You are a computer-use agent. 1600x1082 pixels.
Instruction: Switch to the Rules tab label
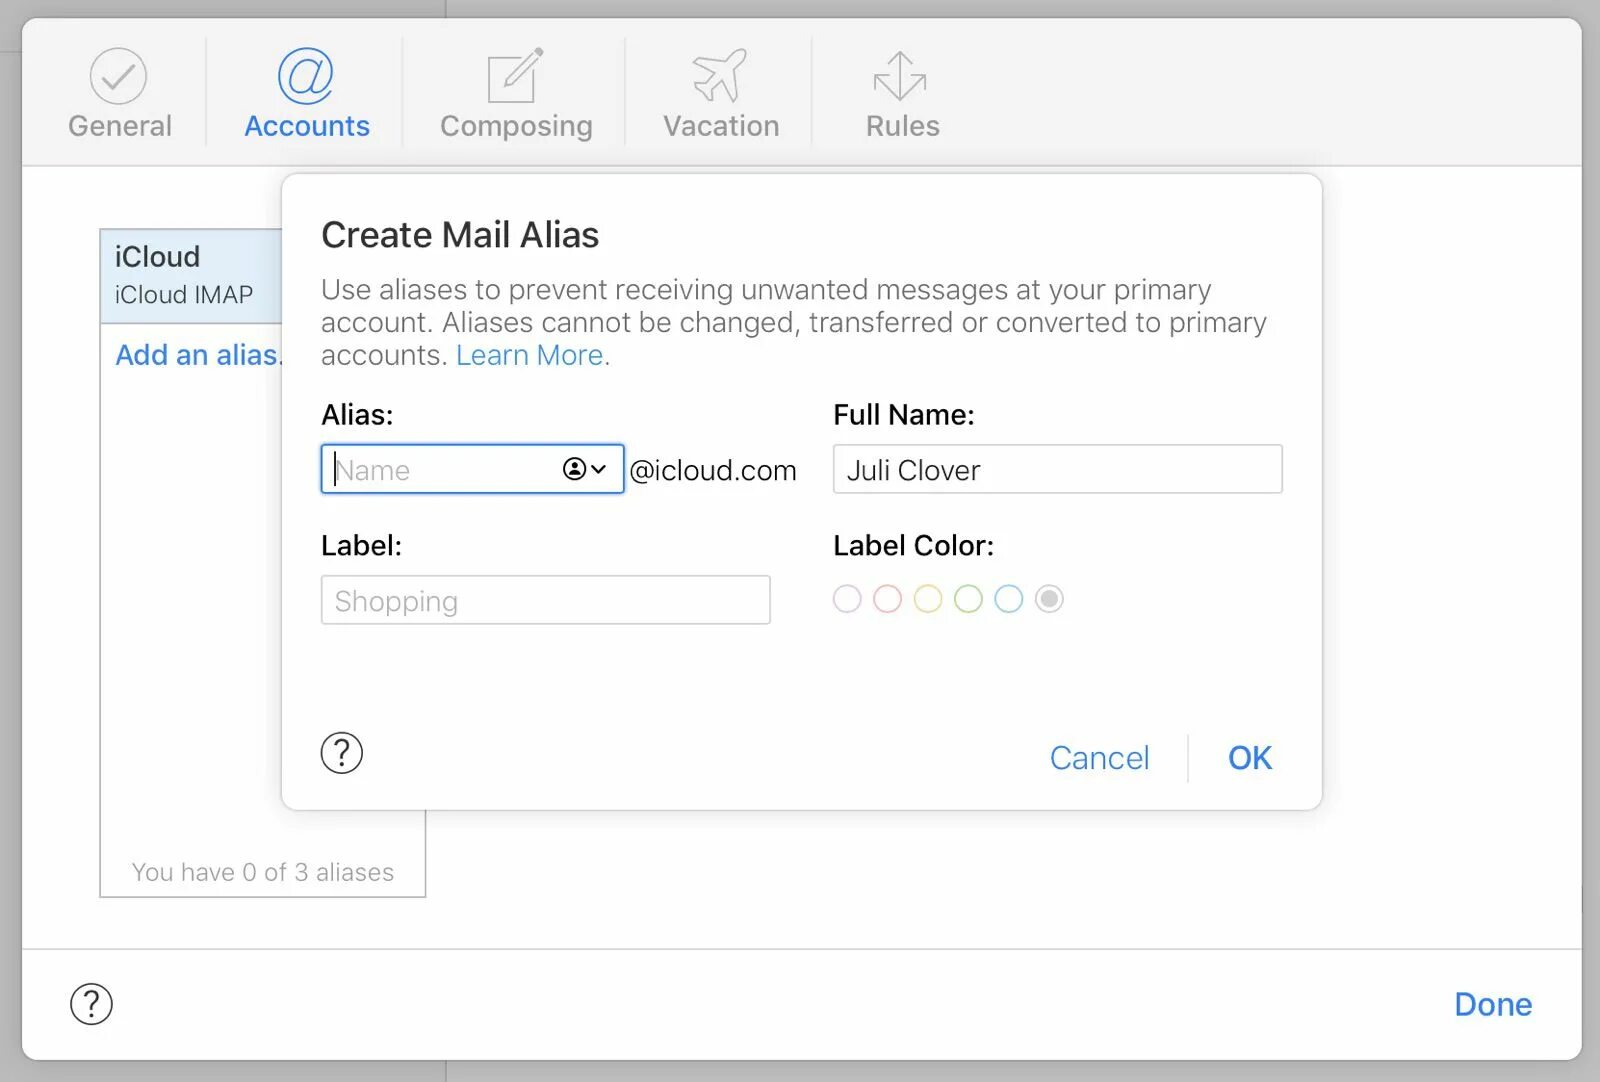coord(903,126)
